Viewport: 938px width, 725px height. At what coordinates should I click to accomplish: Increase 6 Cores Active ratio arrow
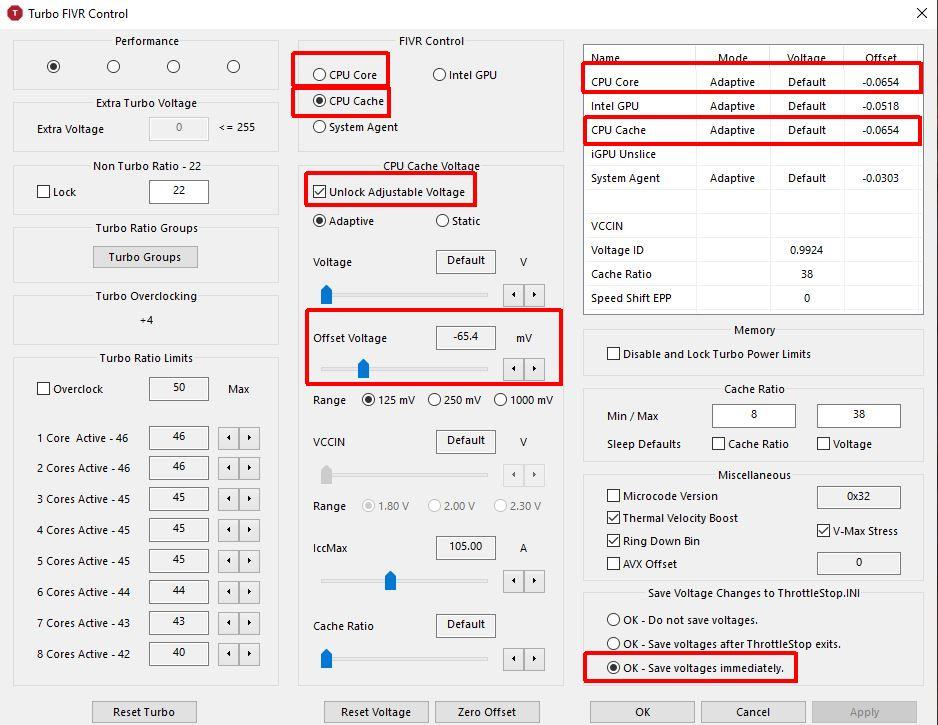click(249, 592)
